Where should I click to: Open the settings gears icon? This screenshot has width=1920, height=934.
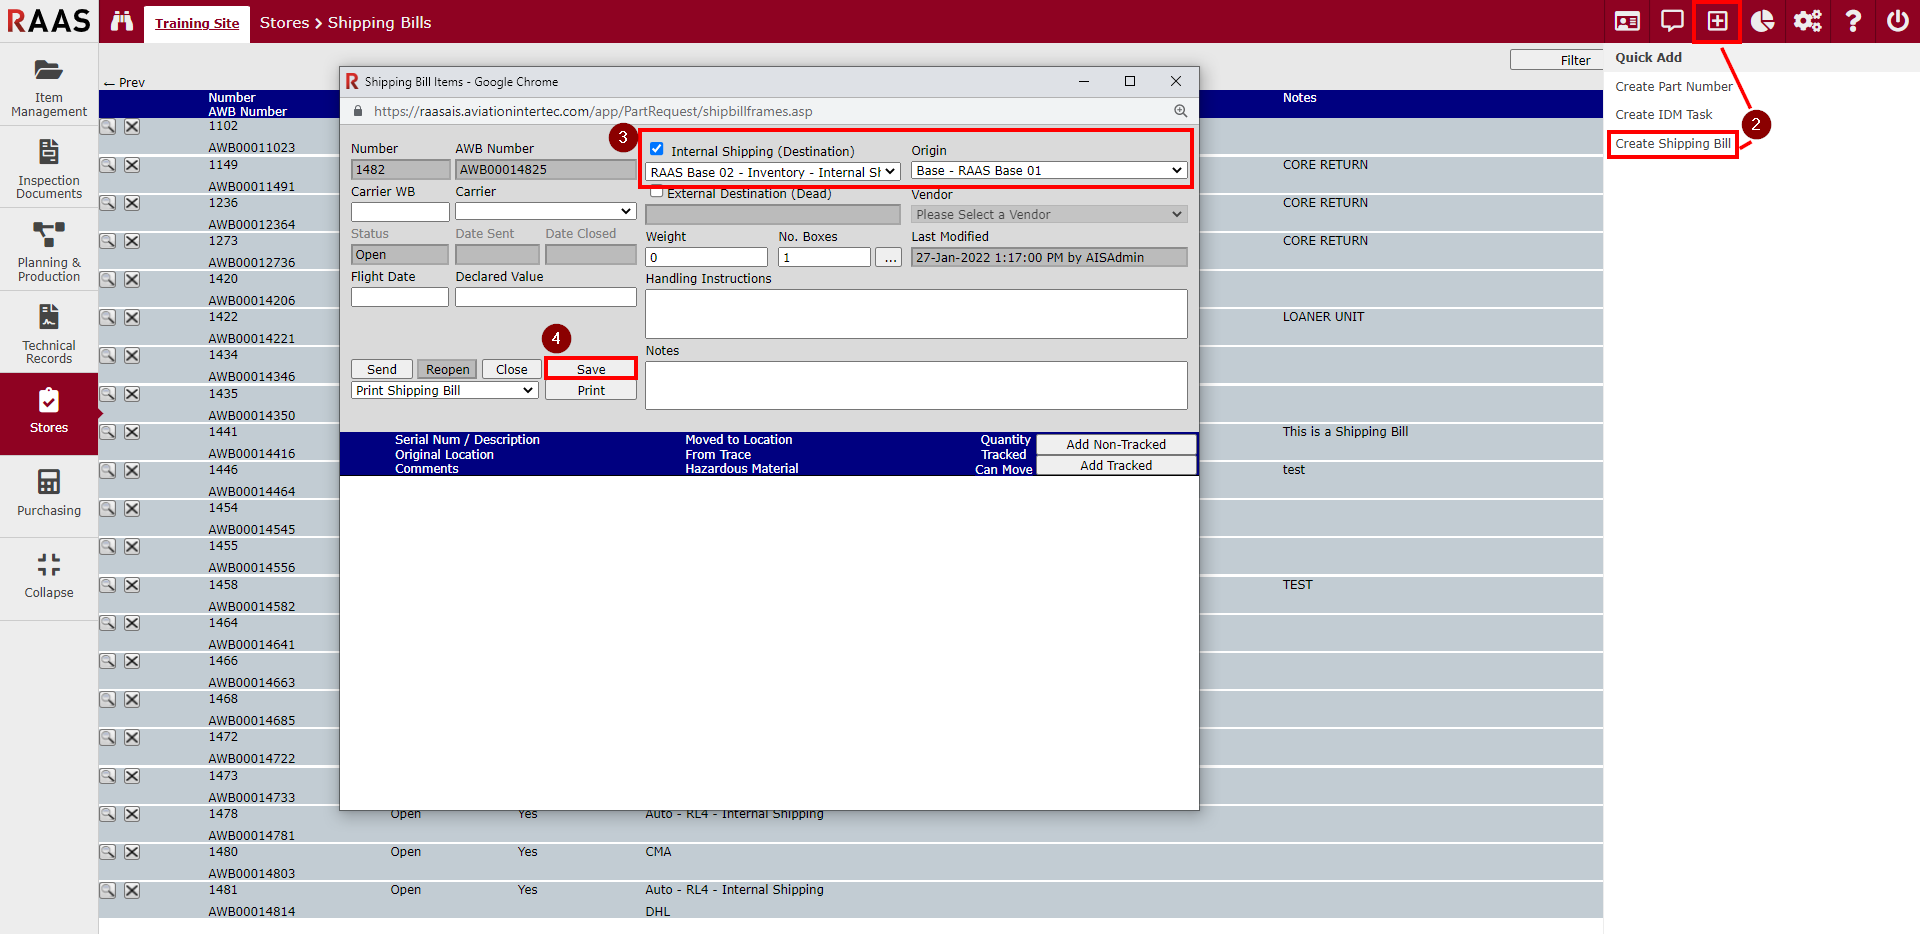(x=1807, y=21)
